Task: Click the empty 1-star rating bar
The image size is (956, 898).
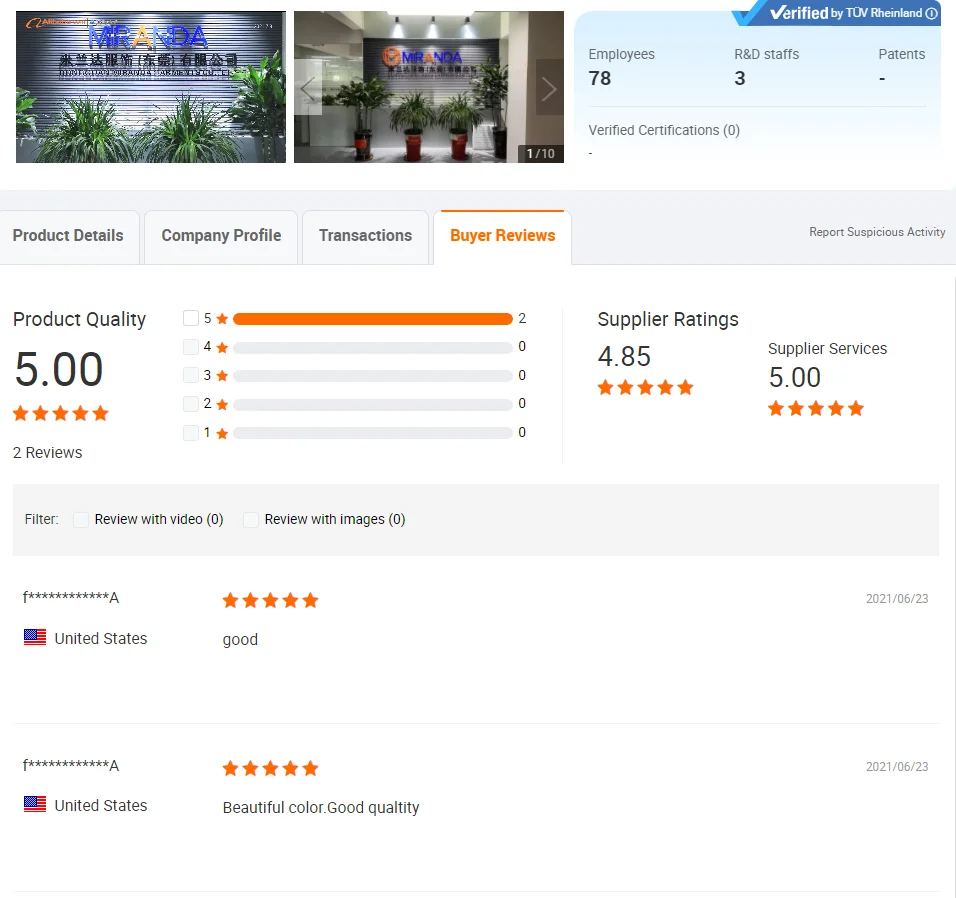Action: pyautogui.click(x=373, y=433)
